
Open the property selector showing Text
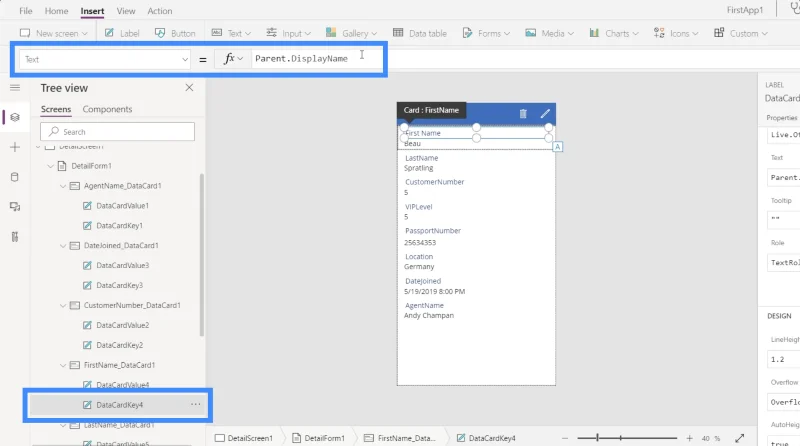105,59
